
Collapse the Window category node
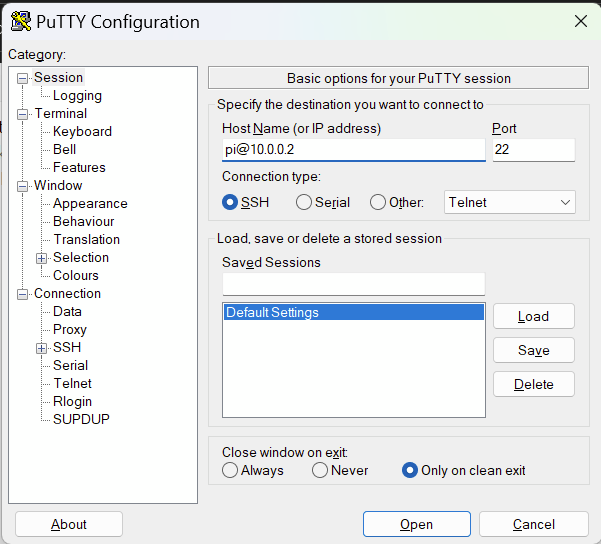23,186
